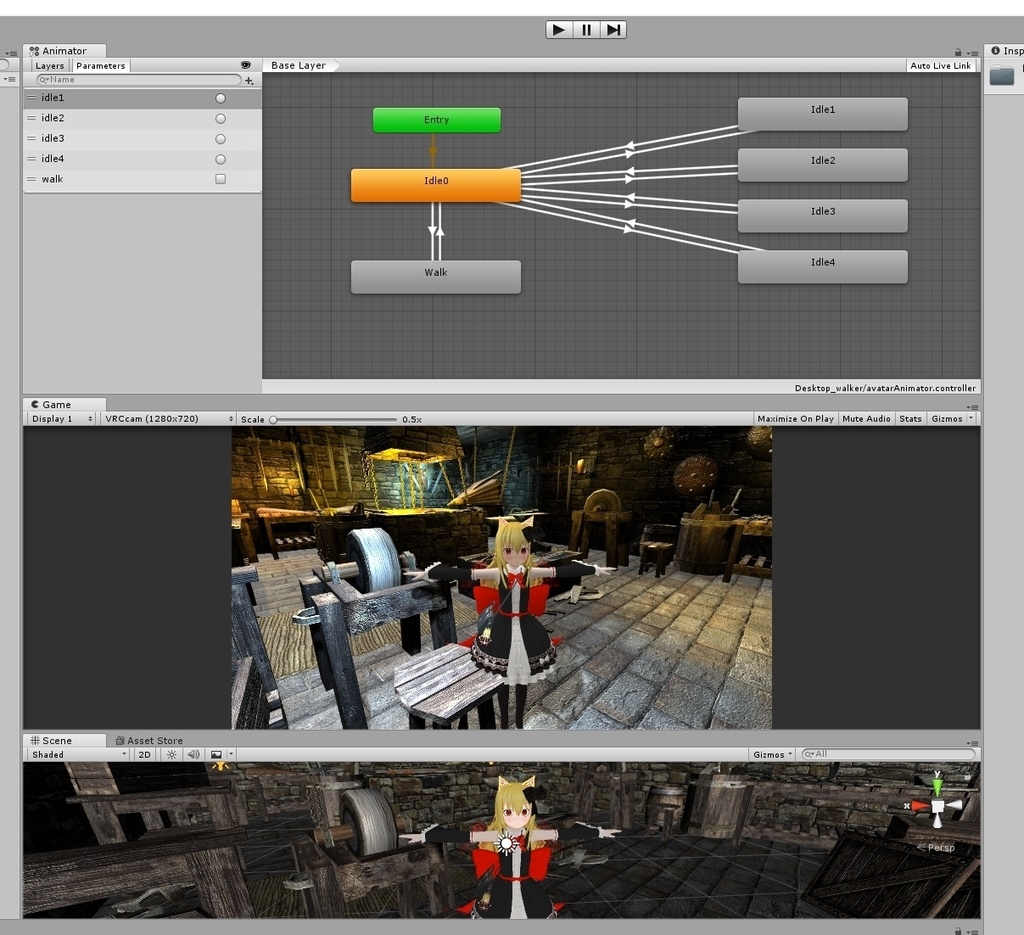The height and width of the screenshot is (935, 1024).
Task: Grab the walk parameter reorder handle
Action: 31,179
